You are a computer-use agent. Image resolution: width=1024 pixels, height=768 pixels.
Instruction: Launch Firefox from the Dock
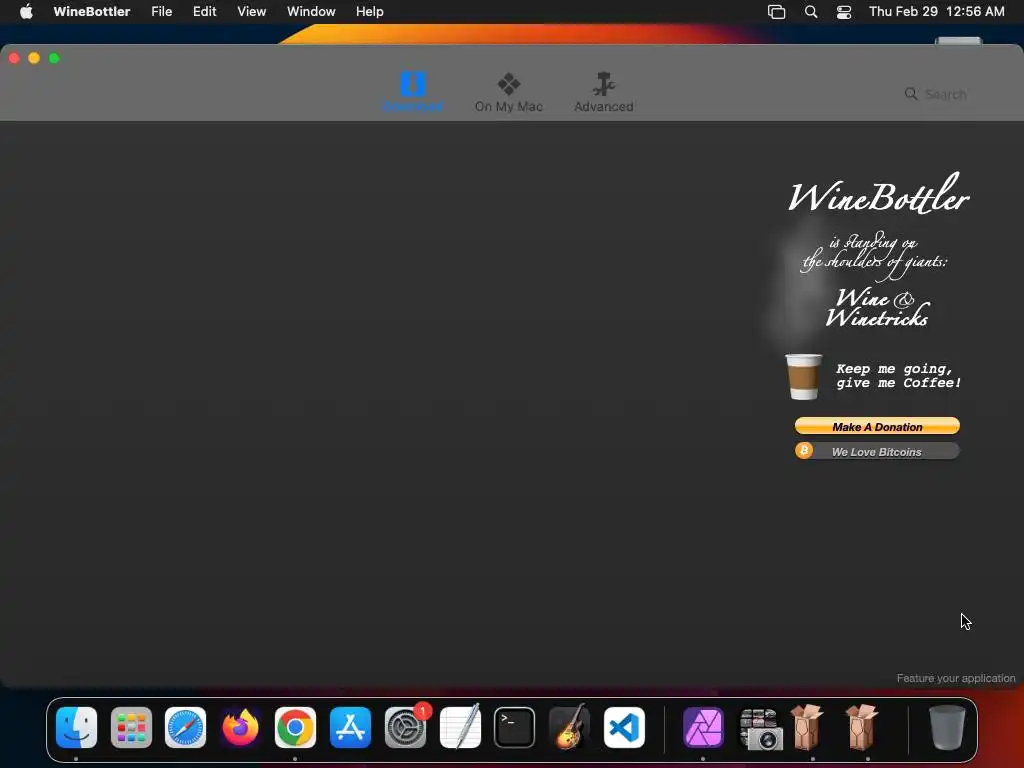click(240, 728)
